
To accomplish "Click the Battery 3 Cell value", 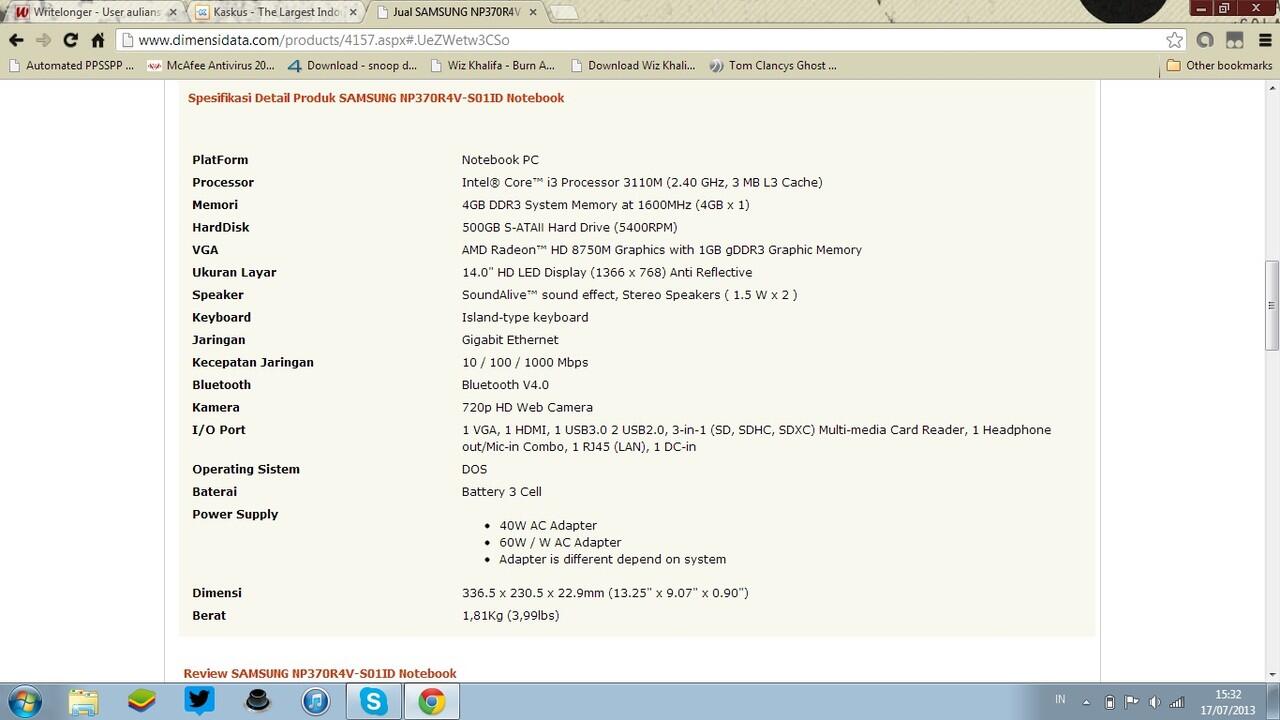I will tap(501, 492).
